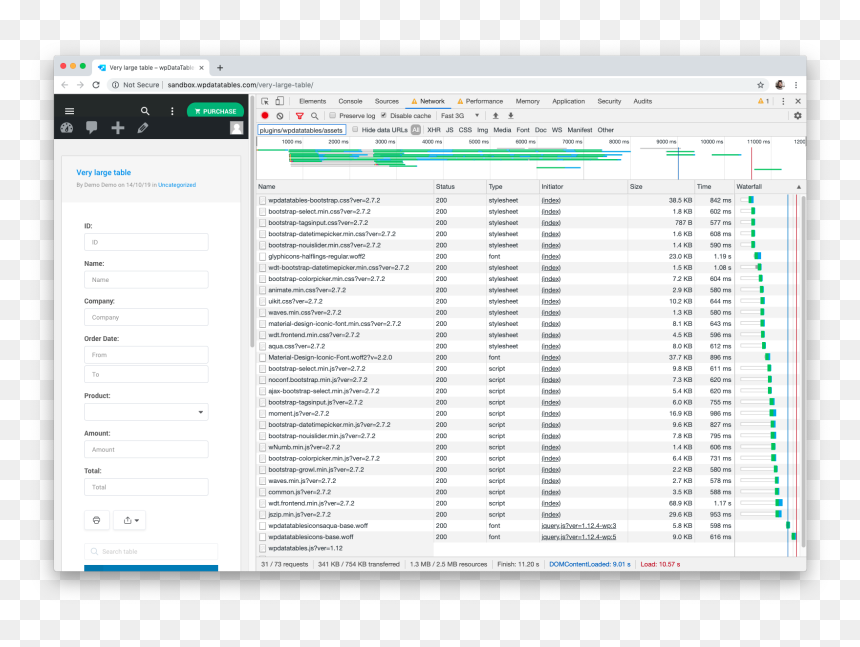Open the Application tab
This screenshot has width=860, height=647.
click(569, 101)
